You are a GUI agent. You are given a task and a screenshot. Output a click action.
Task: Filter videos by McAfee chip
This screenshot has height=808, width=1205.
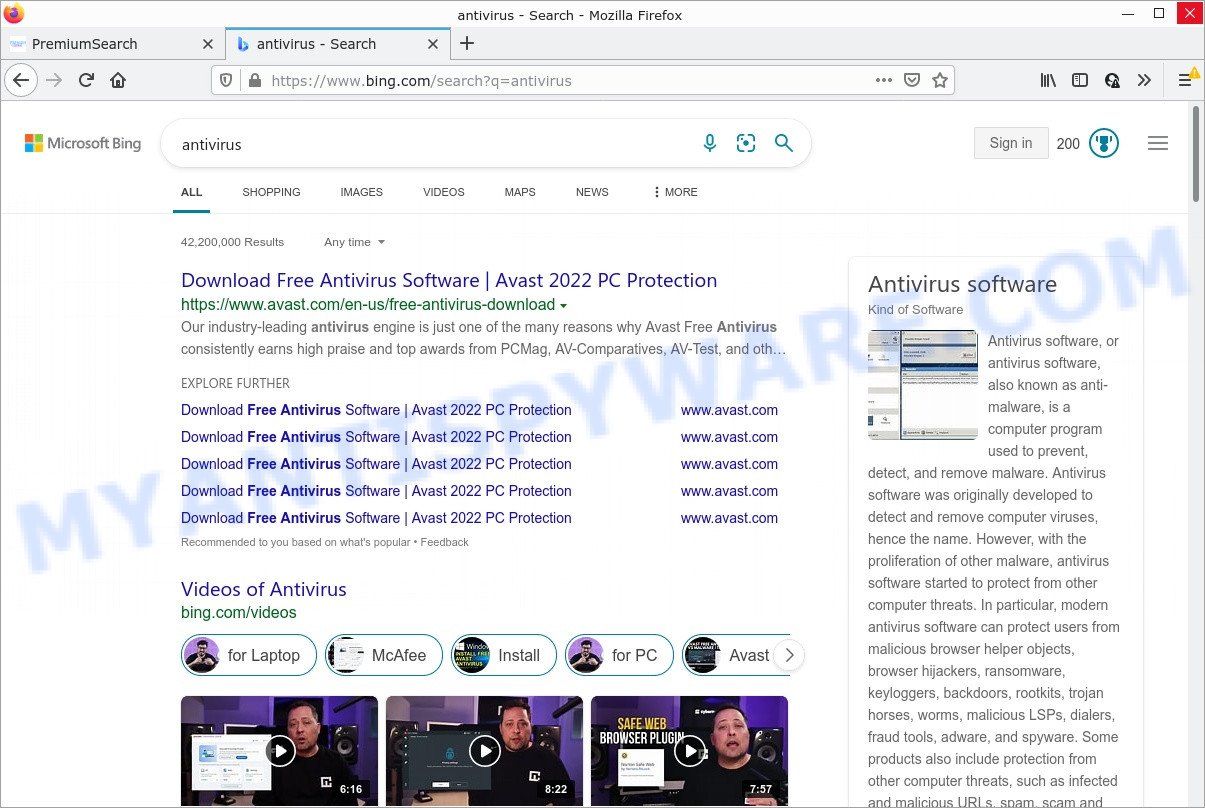pos(384,655)
